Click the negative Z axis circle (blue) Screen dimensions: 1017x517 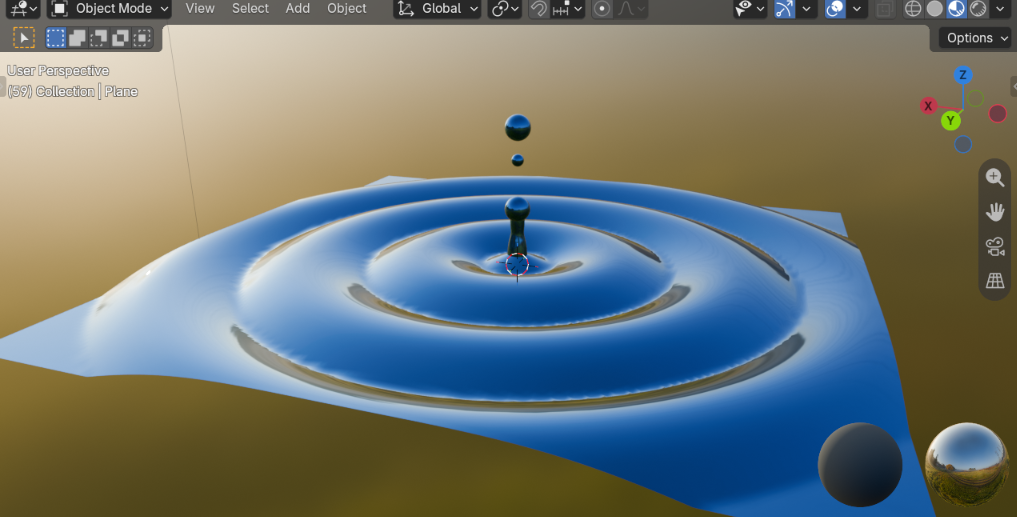point(963,144)
